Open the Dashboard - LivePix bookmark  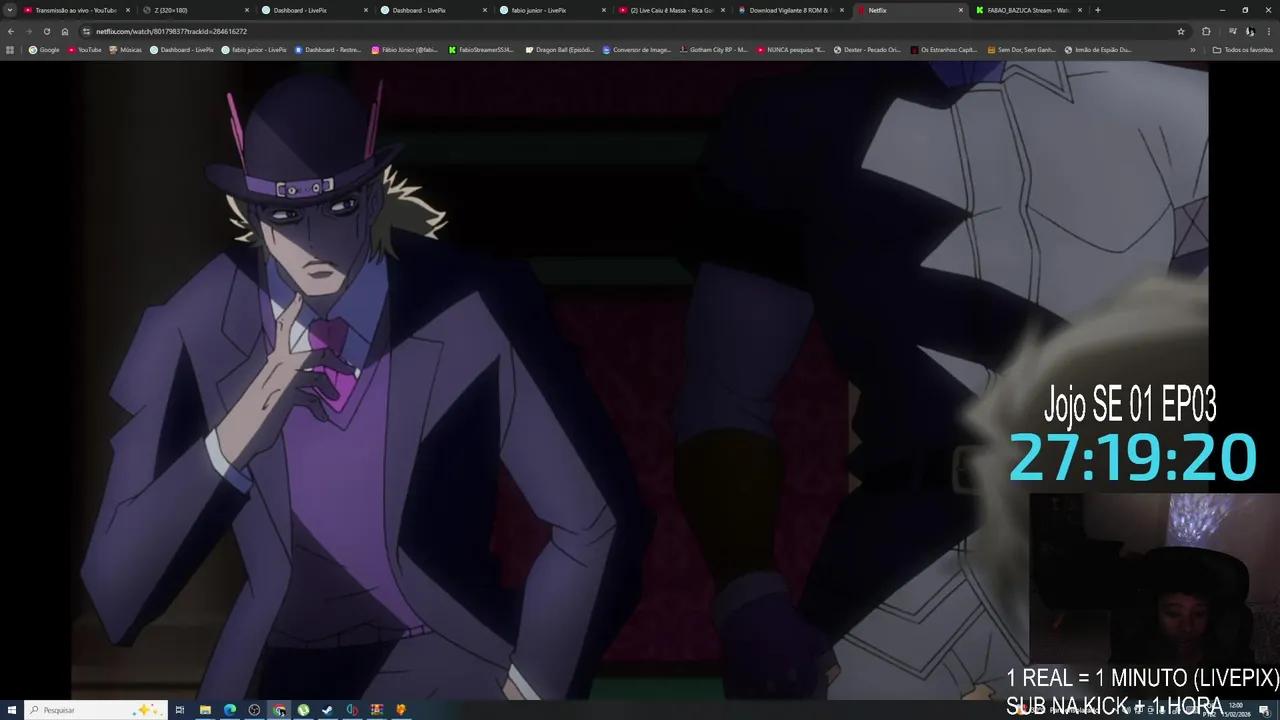(182, 49)
